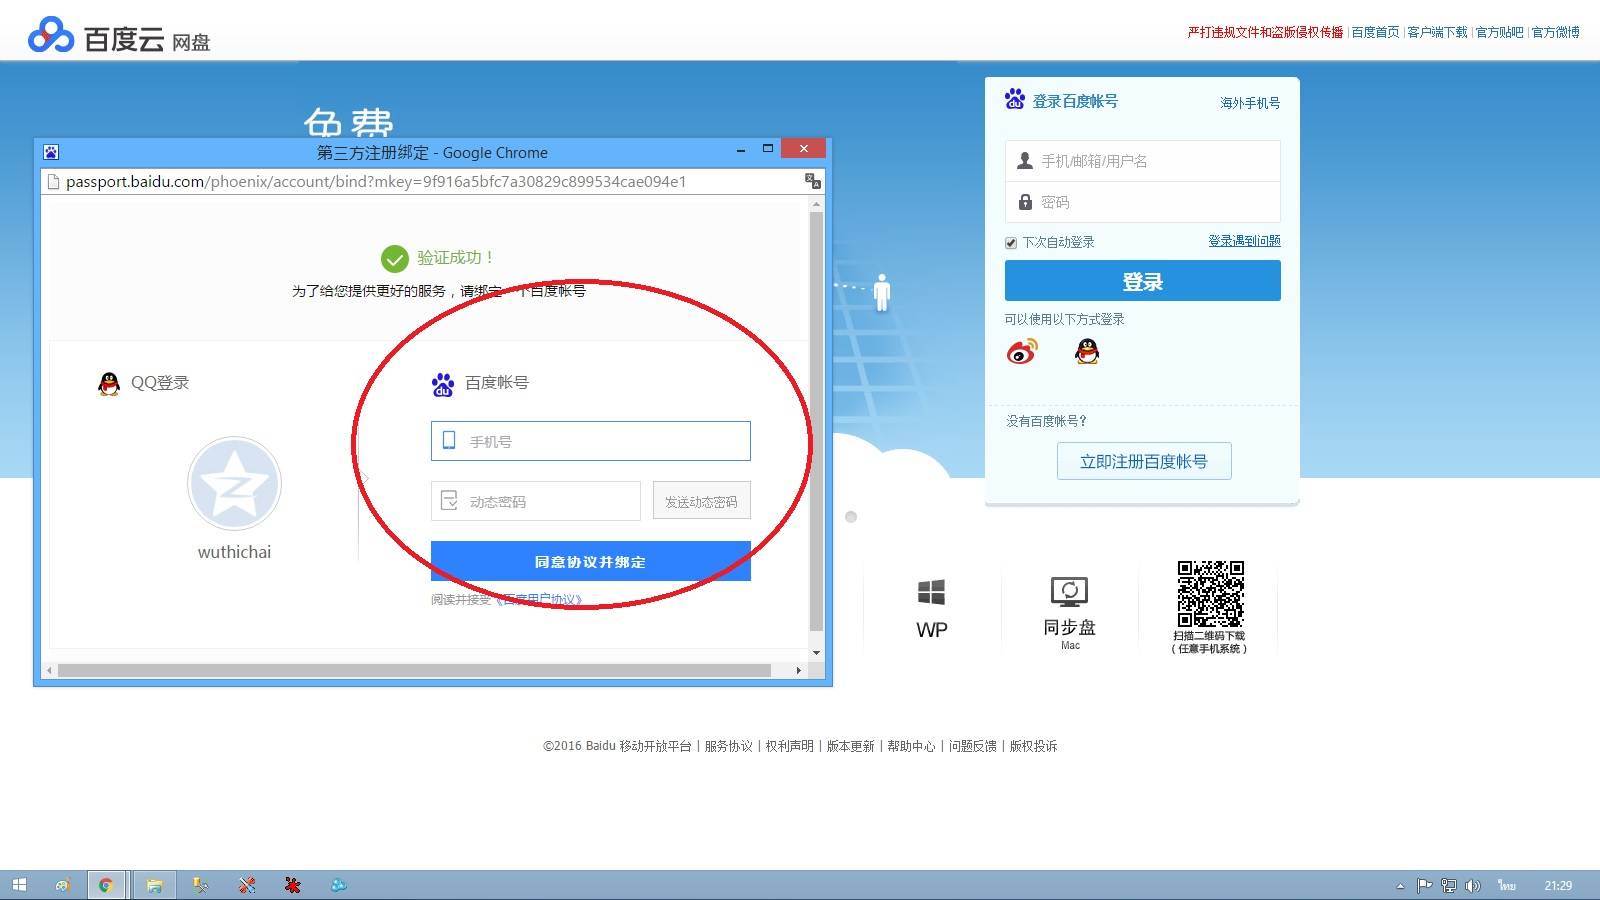Click the Baidu paw icon in login panel header

(x=1015, y=99)
